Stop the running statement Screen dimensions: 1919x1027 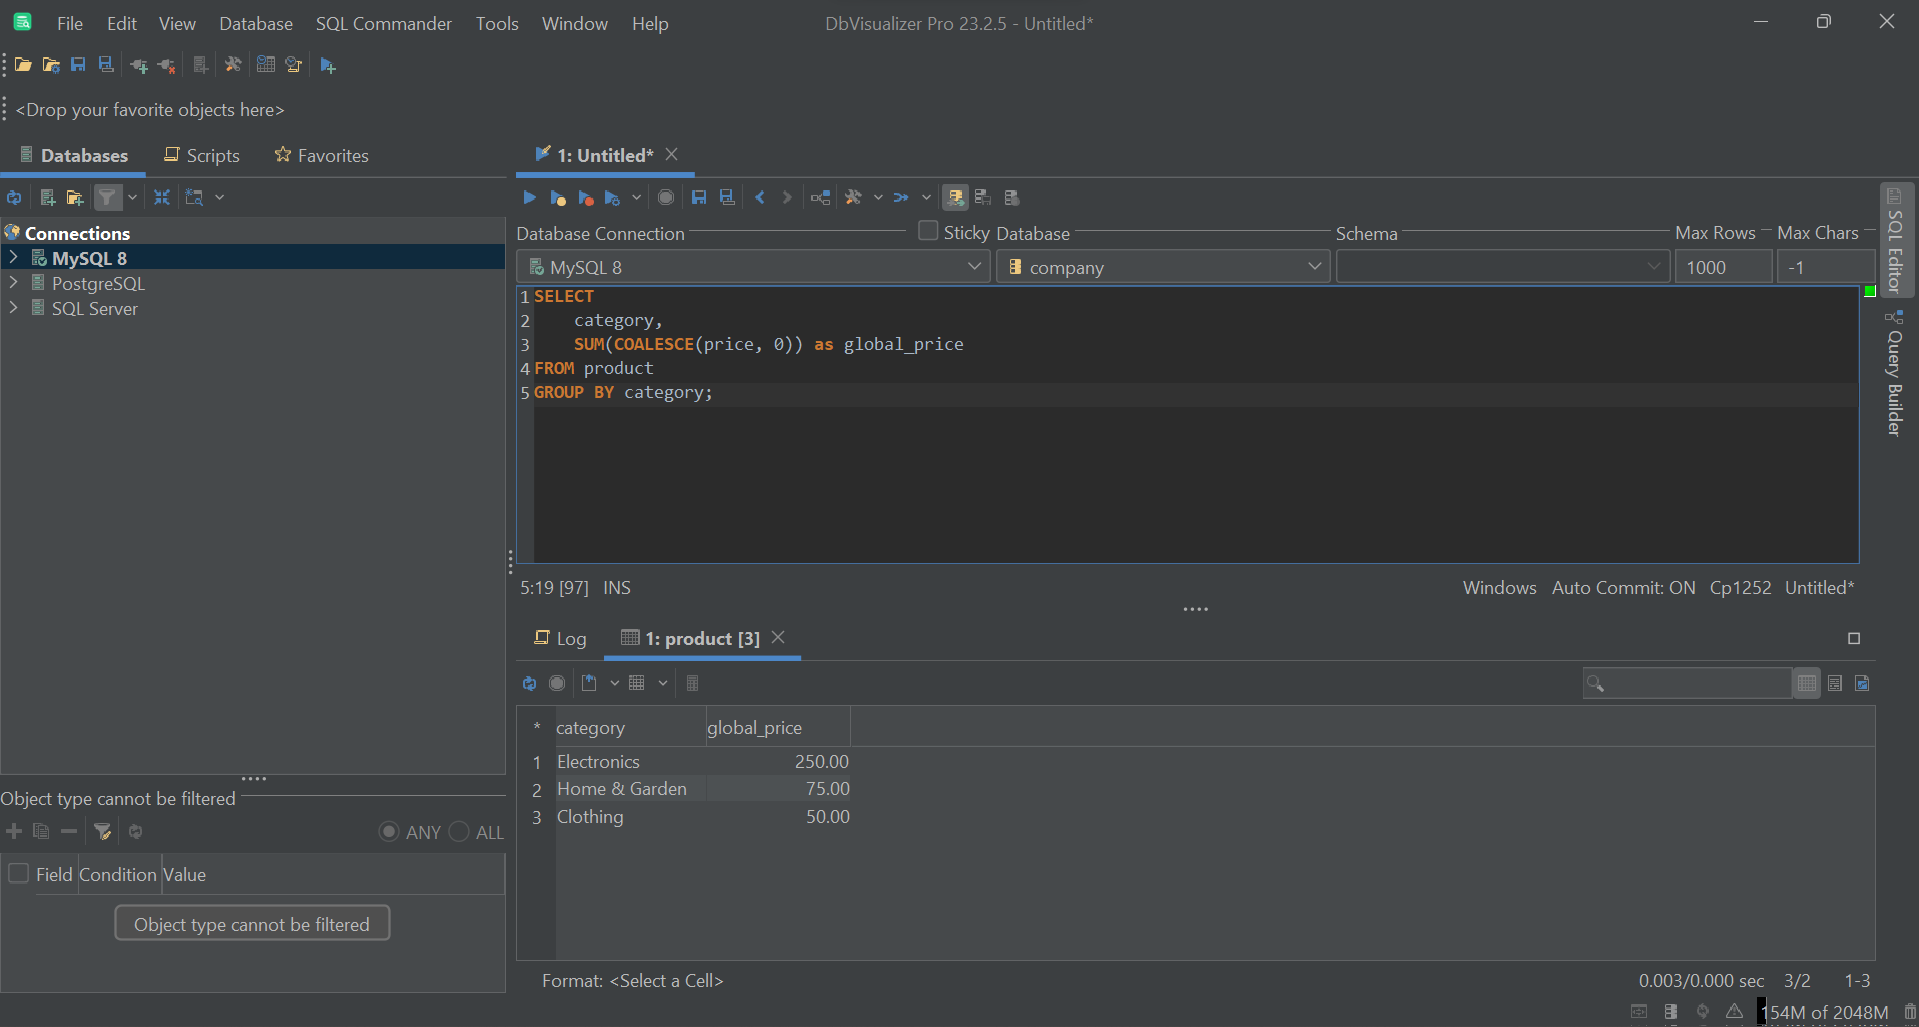point(666,197)
